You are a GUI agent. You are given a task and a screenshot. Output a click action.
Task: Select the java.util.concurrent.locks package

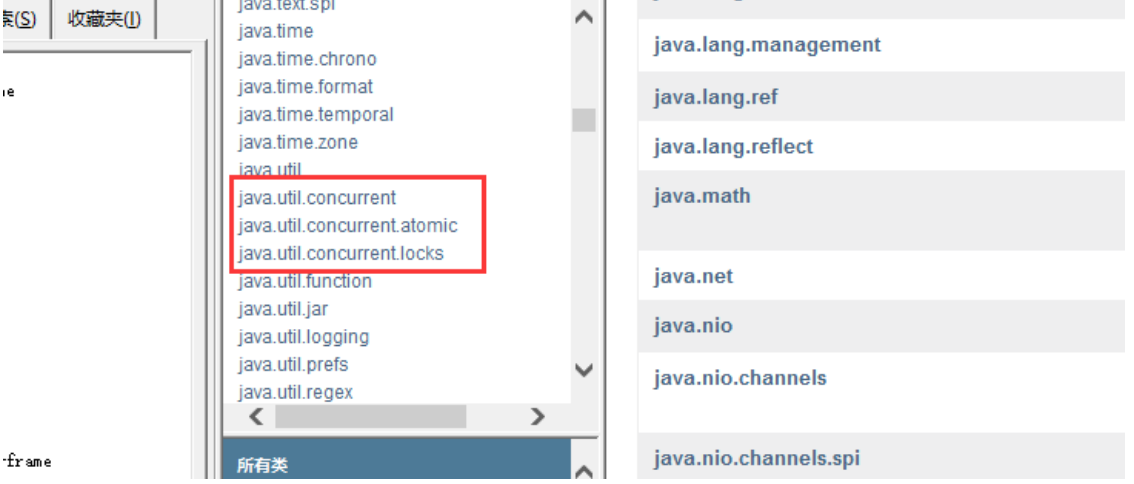click(340, 253)
